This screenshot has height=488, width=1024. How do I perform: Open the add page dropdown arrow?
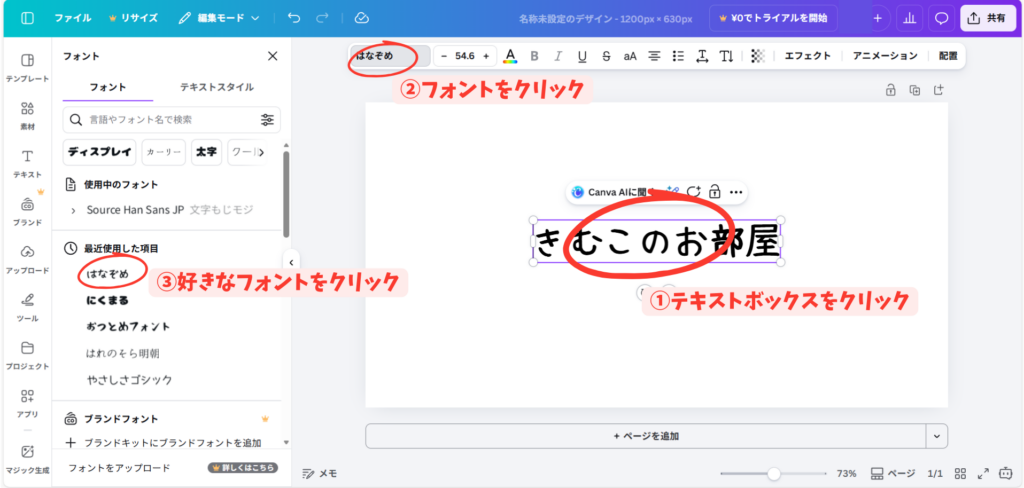click(x=937, y=436)
